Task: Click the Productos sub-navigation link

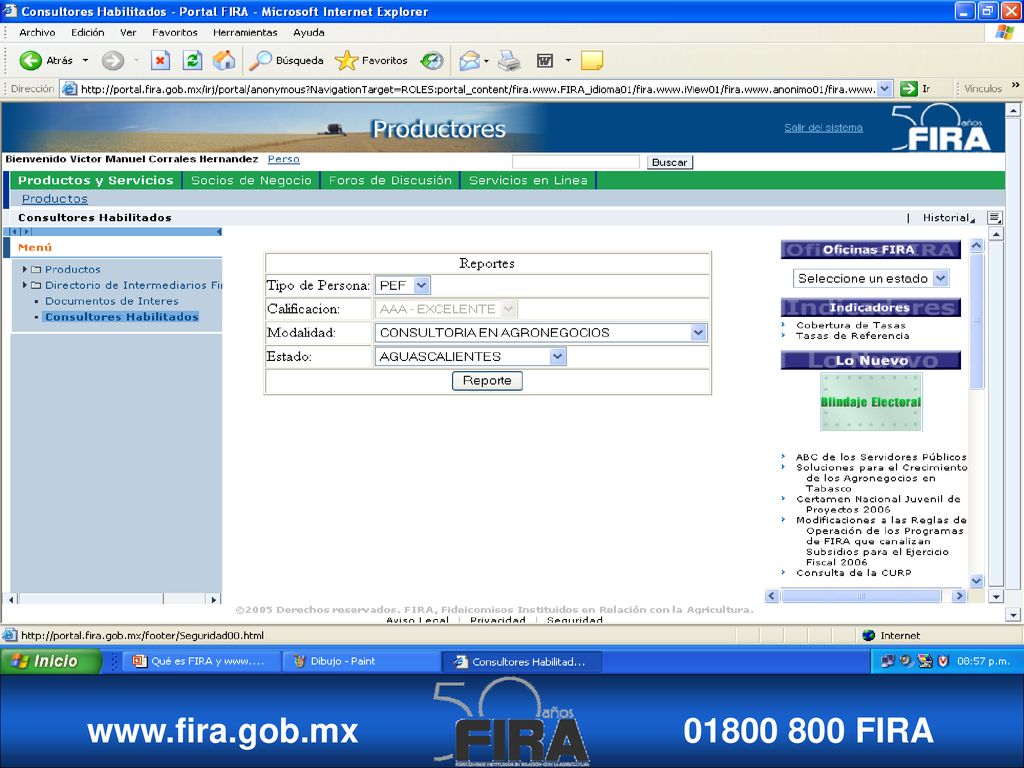Action: 54,199
